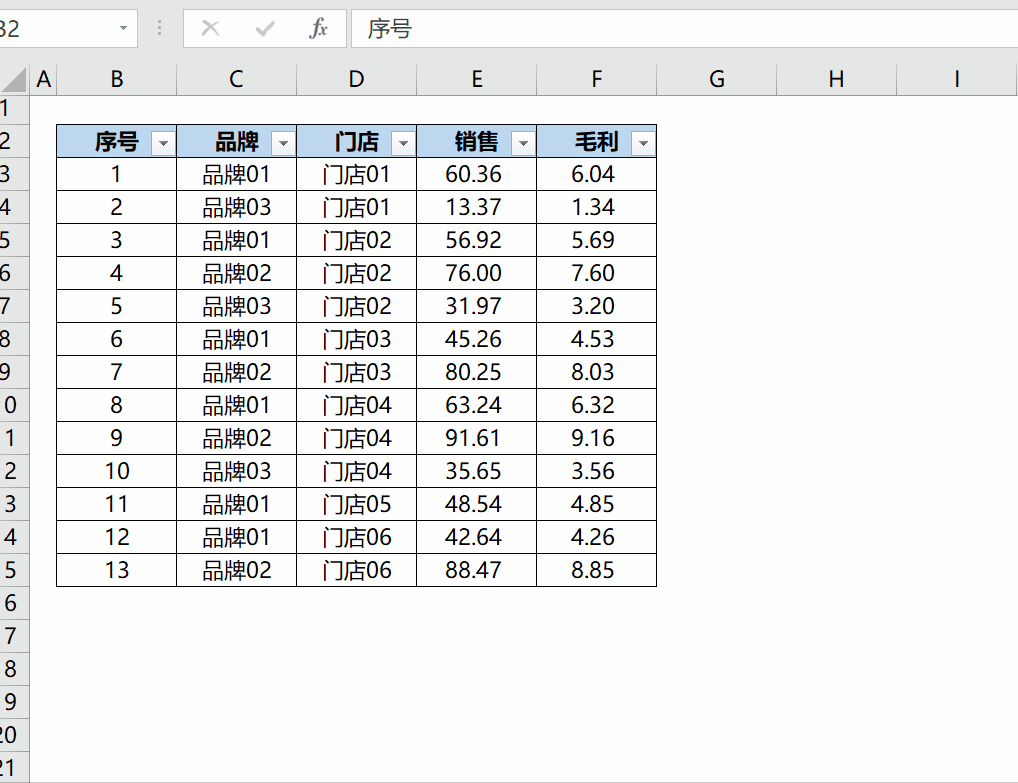Select gross profit cell 3.20
Image resolution: width=1018 pixels, height=783 pixels.
[x=597, y=306]
